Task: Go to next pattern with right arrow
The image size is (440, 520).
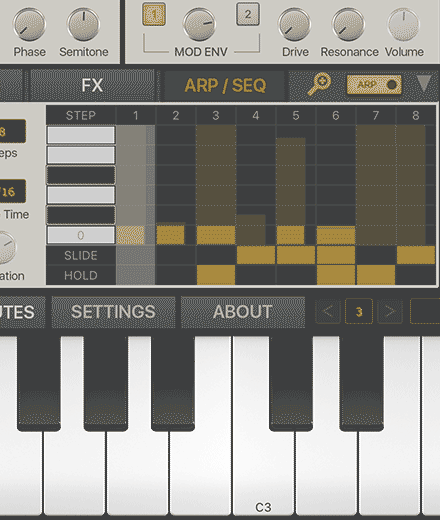Action: [390, 312]
